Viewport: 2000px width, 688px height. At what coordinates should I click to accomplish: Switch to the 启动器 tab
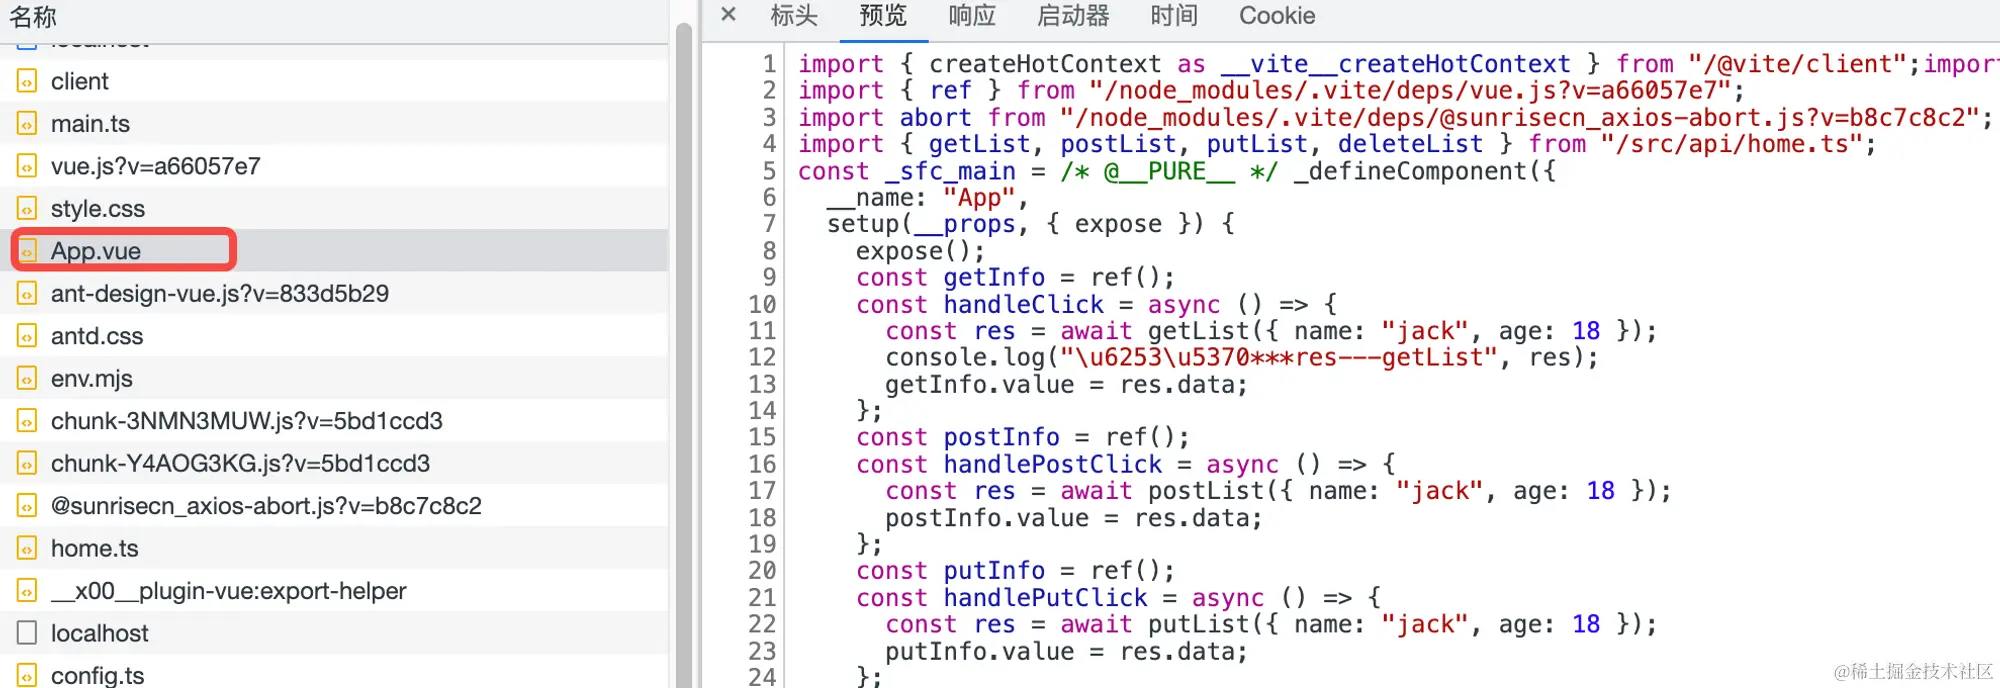pos(1073,16)
